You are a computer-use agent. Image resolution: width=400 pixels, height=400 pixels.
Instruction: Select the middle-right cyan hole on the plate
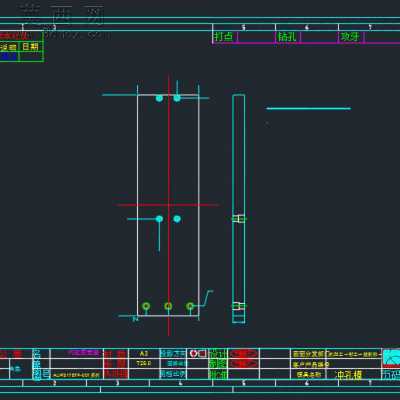pyautogui.click(x=177, y=219)
